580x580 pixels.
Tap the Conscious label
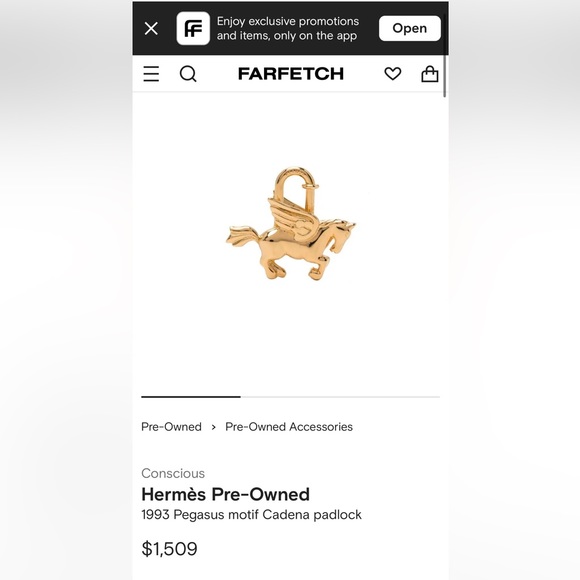173,473
